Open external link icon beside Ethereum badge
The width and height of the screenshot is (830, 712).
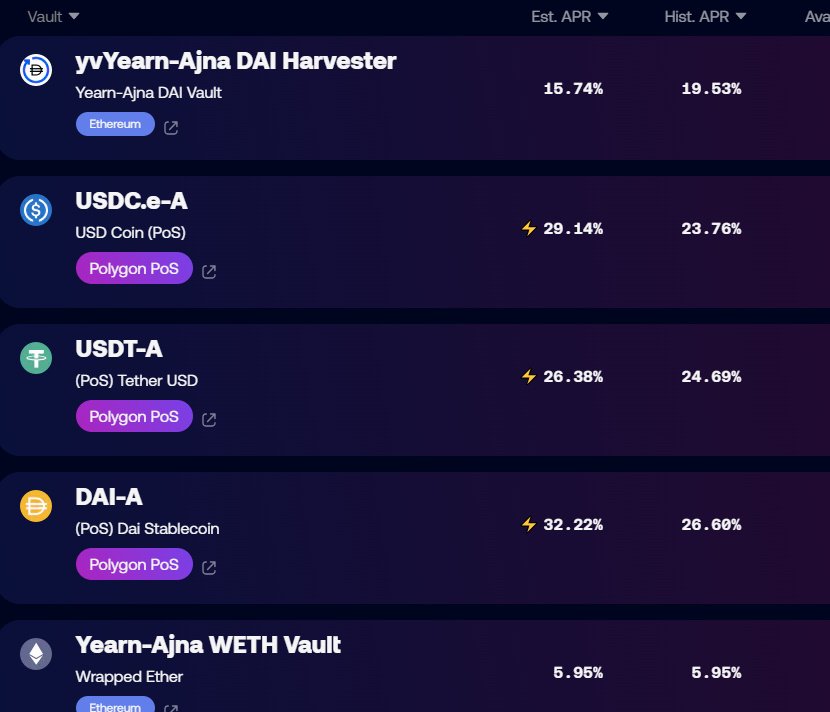[x=171, y=127]
